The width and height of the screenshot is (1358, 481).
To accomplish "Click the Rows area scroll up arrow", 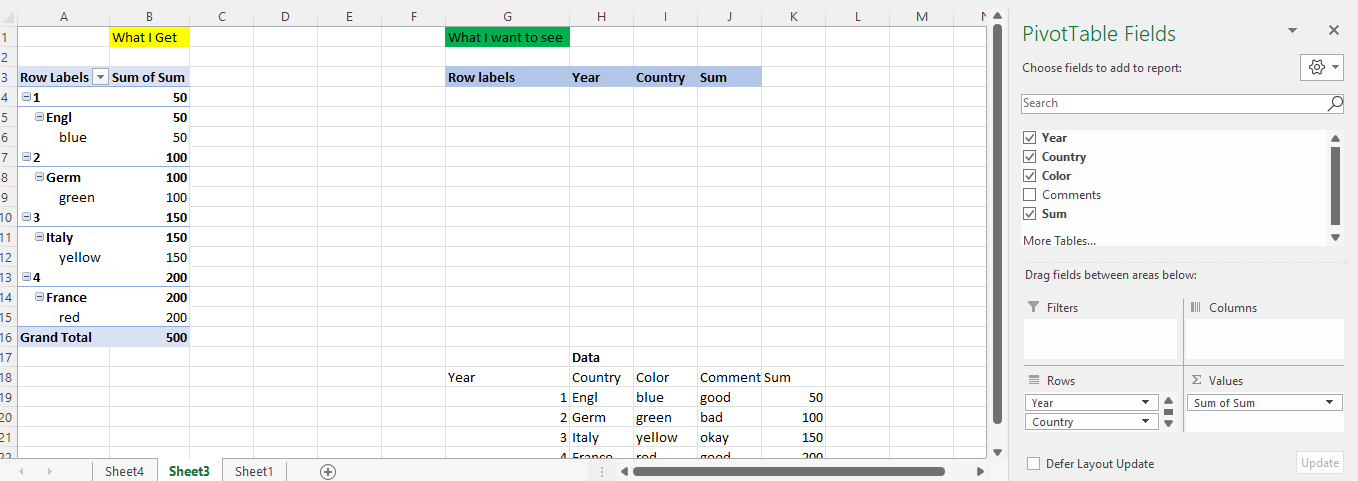I will (x=1168, y=400).
